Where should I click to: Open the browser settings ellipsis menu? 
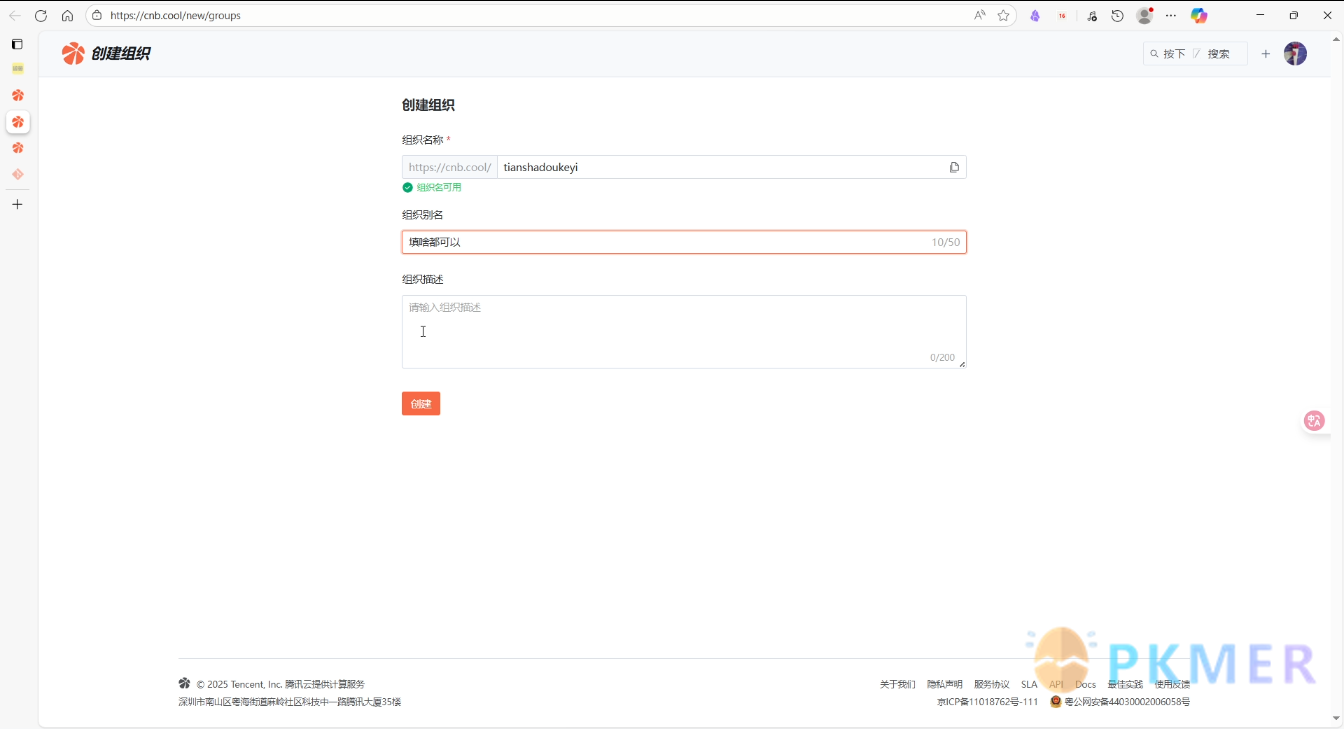click(1171, 15)
